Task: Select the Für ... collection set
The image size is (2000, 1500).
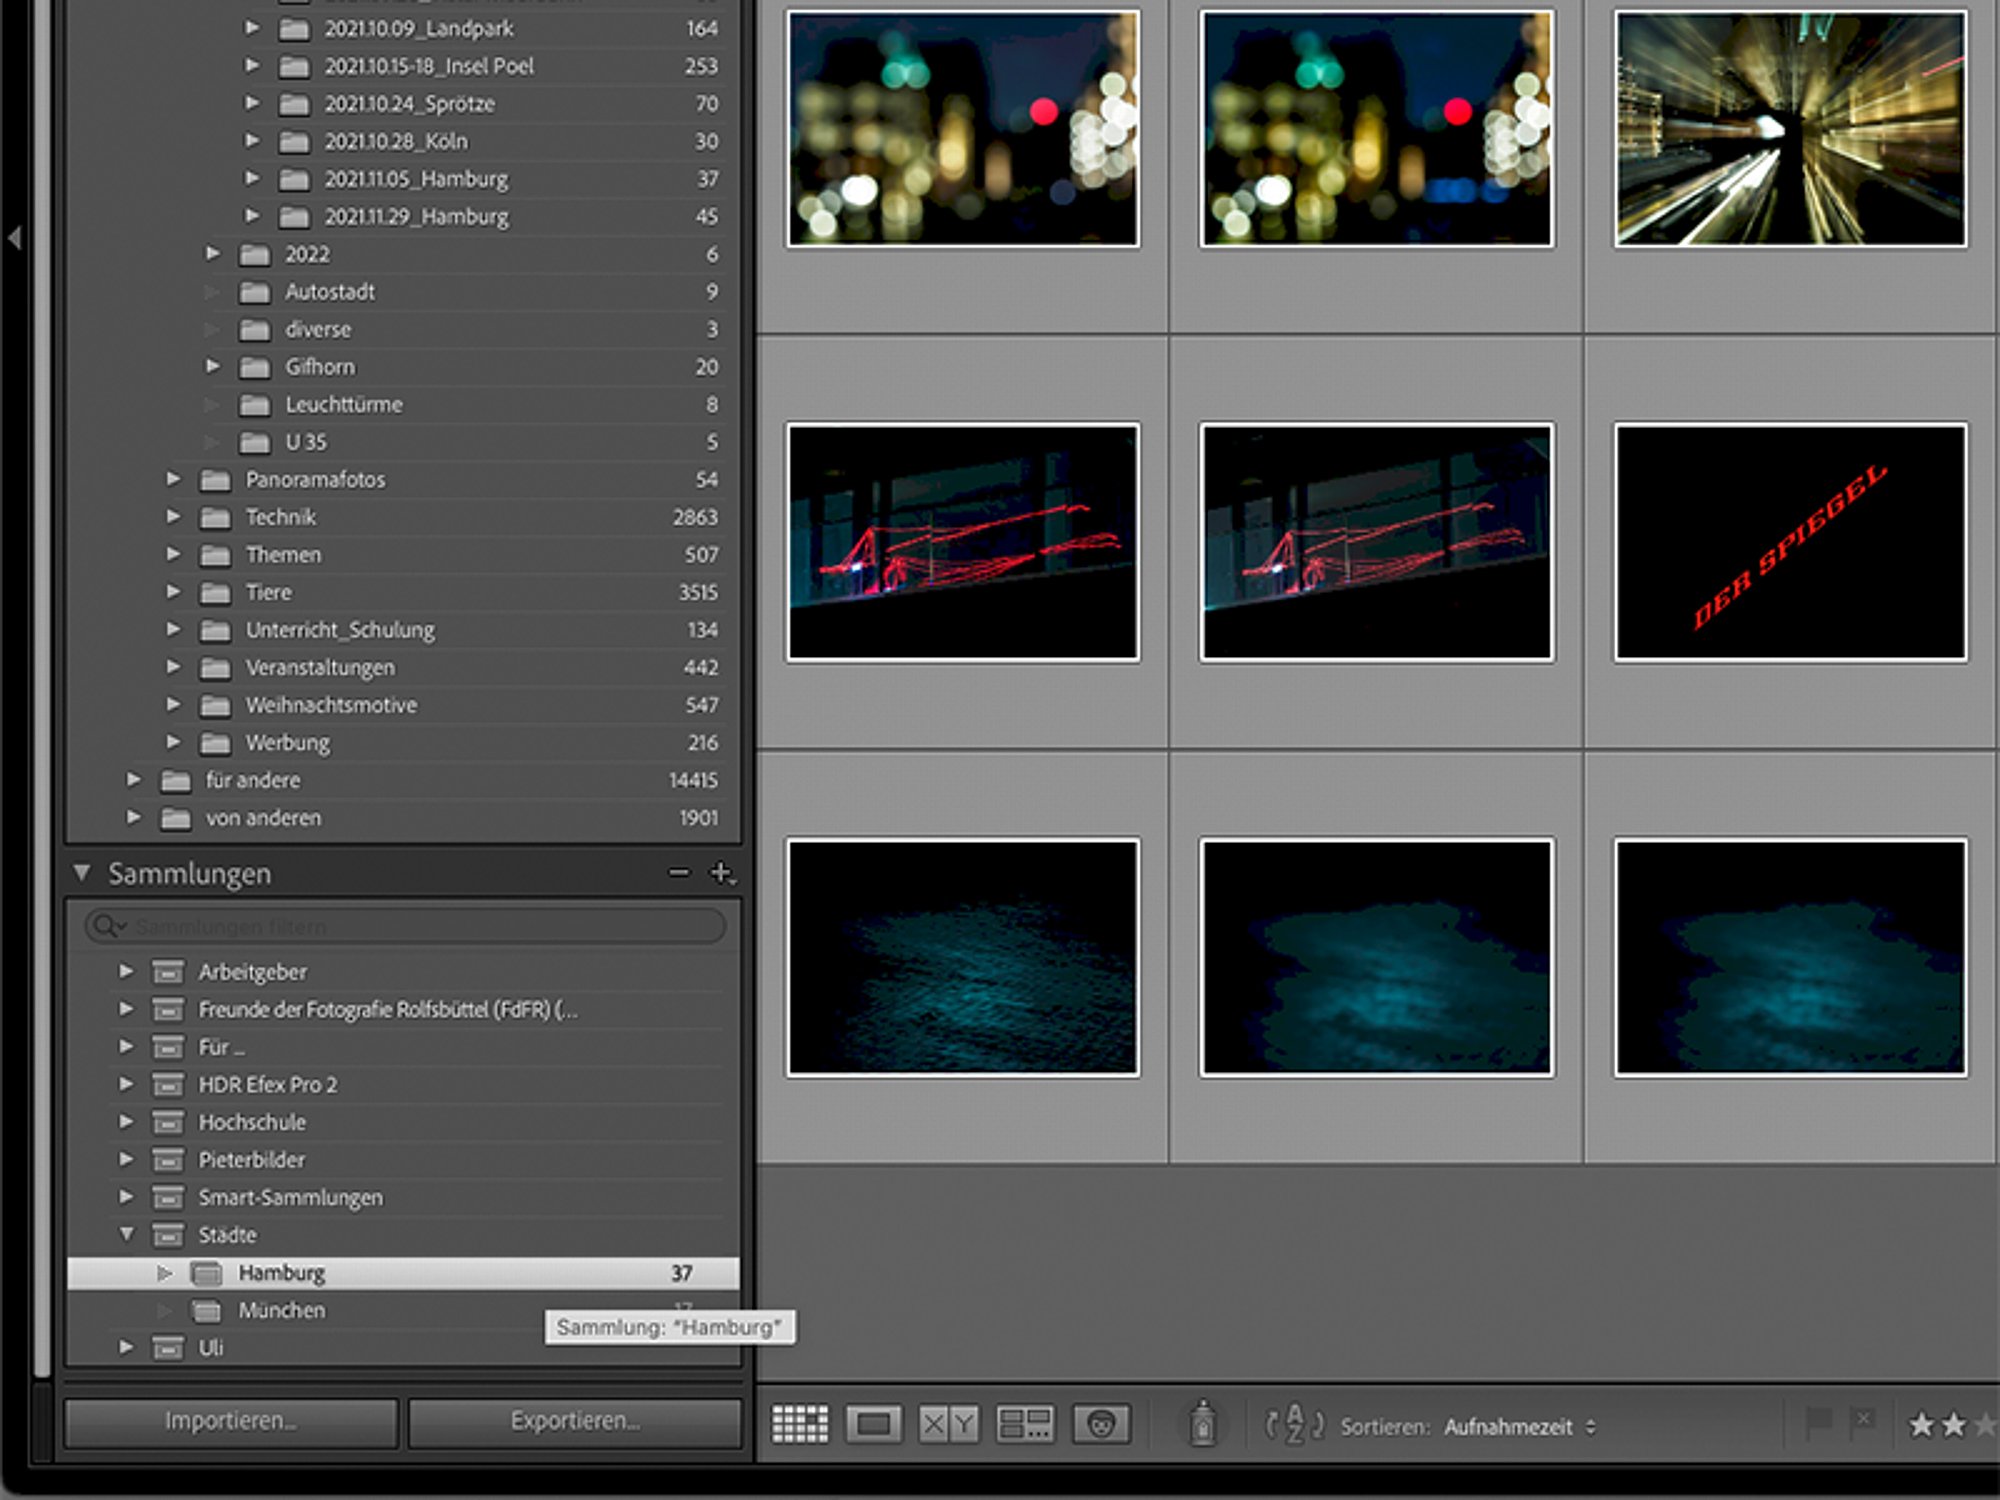Action: (222, 1047)
